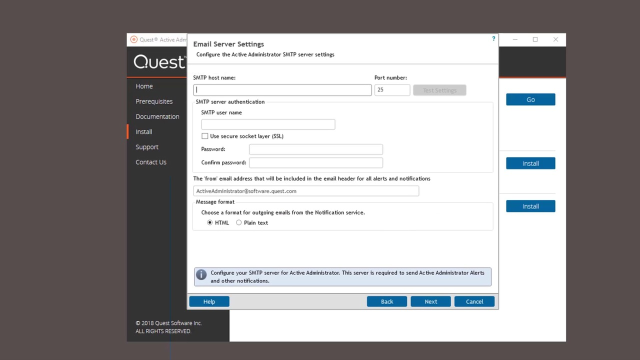The height and width of the screenshot is (360, 640).
Task: Click the Quest app icon in title bar
Action: click(134, 40)
